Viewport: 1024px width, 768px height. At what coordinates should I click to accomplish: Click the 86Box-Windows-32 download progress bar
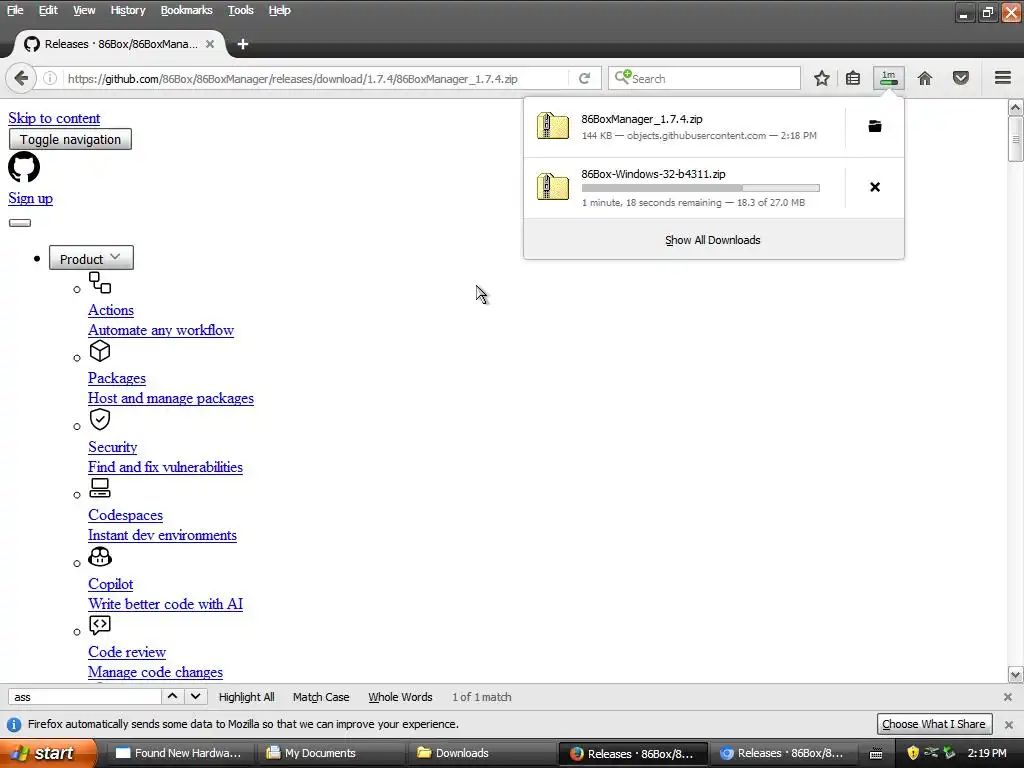point(701,188)
